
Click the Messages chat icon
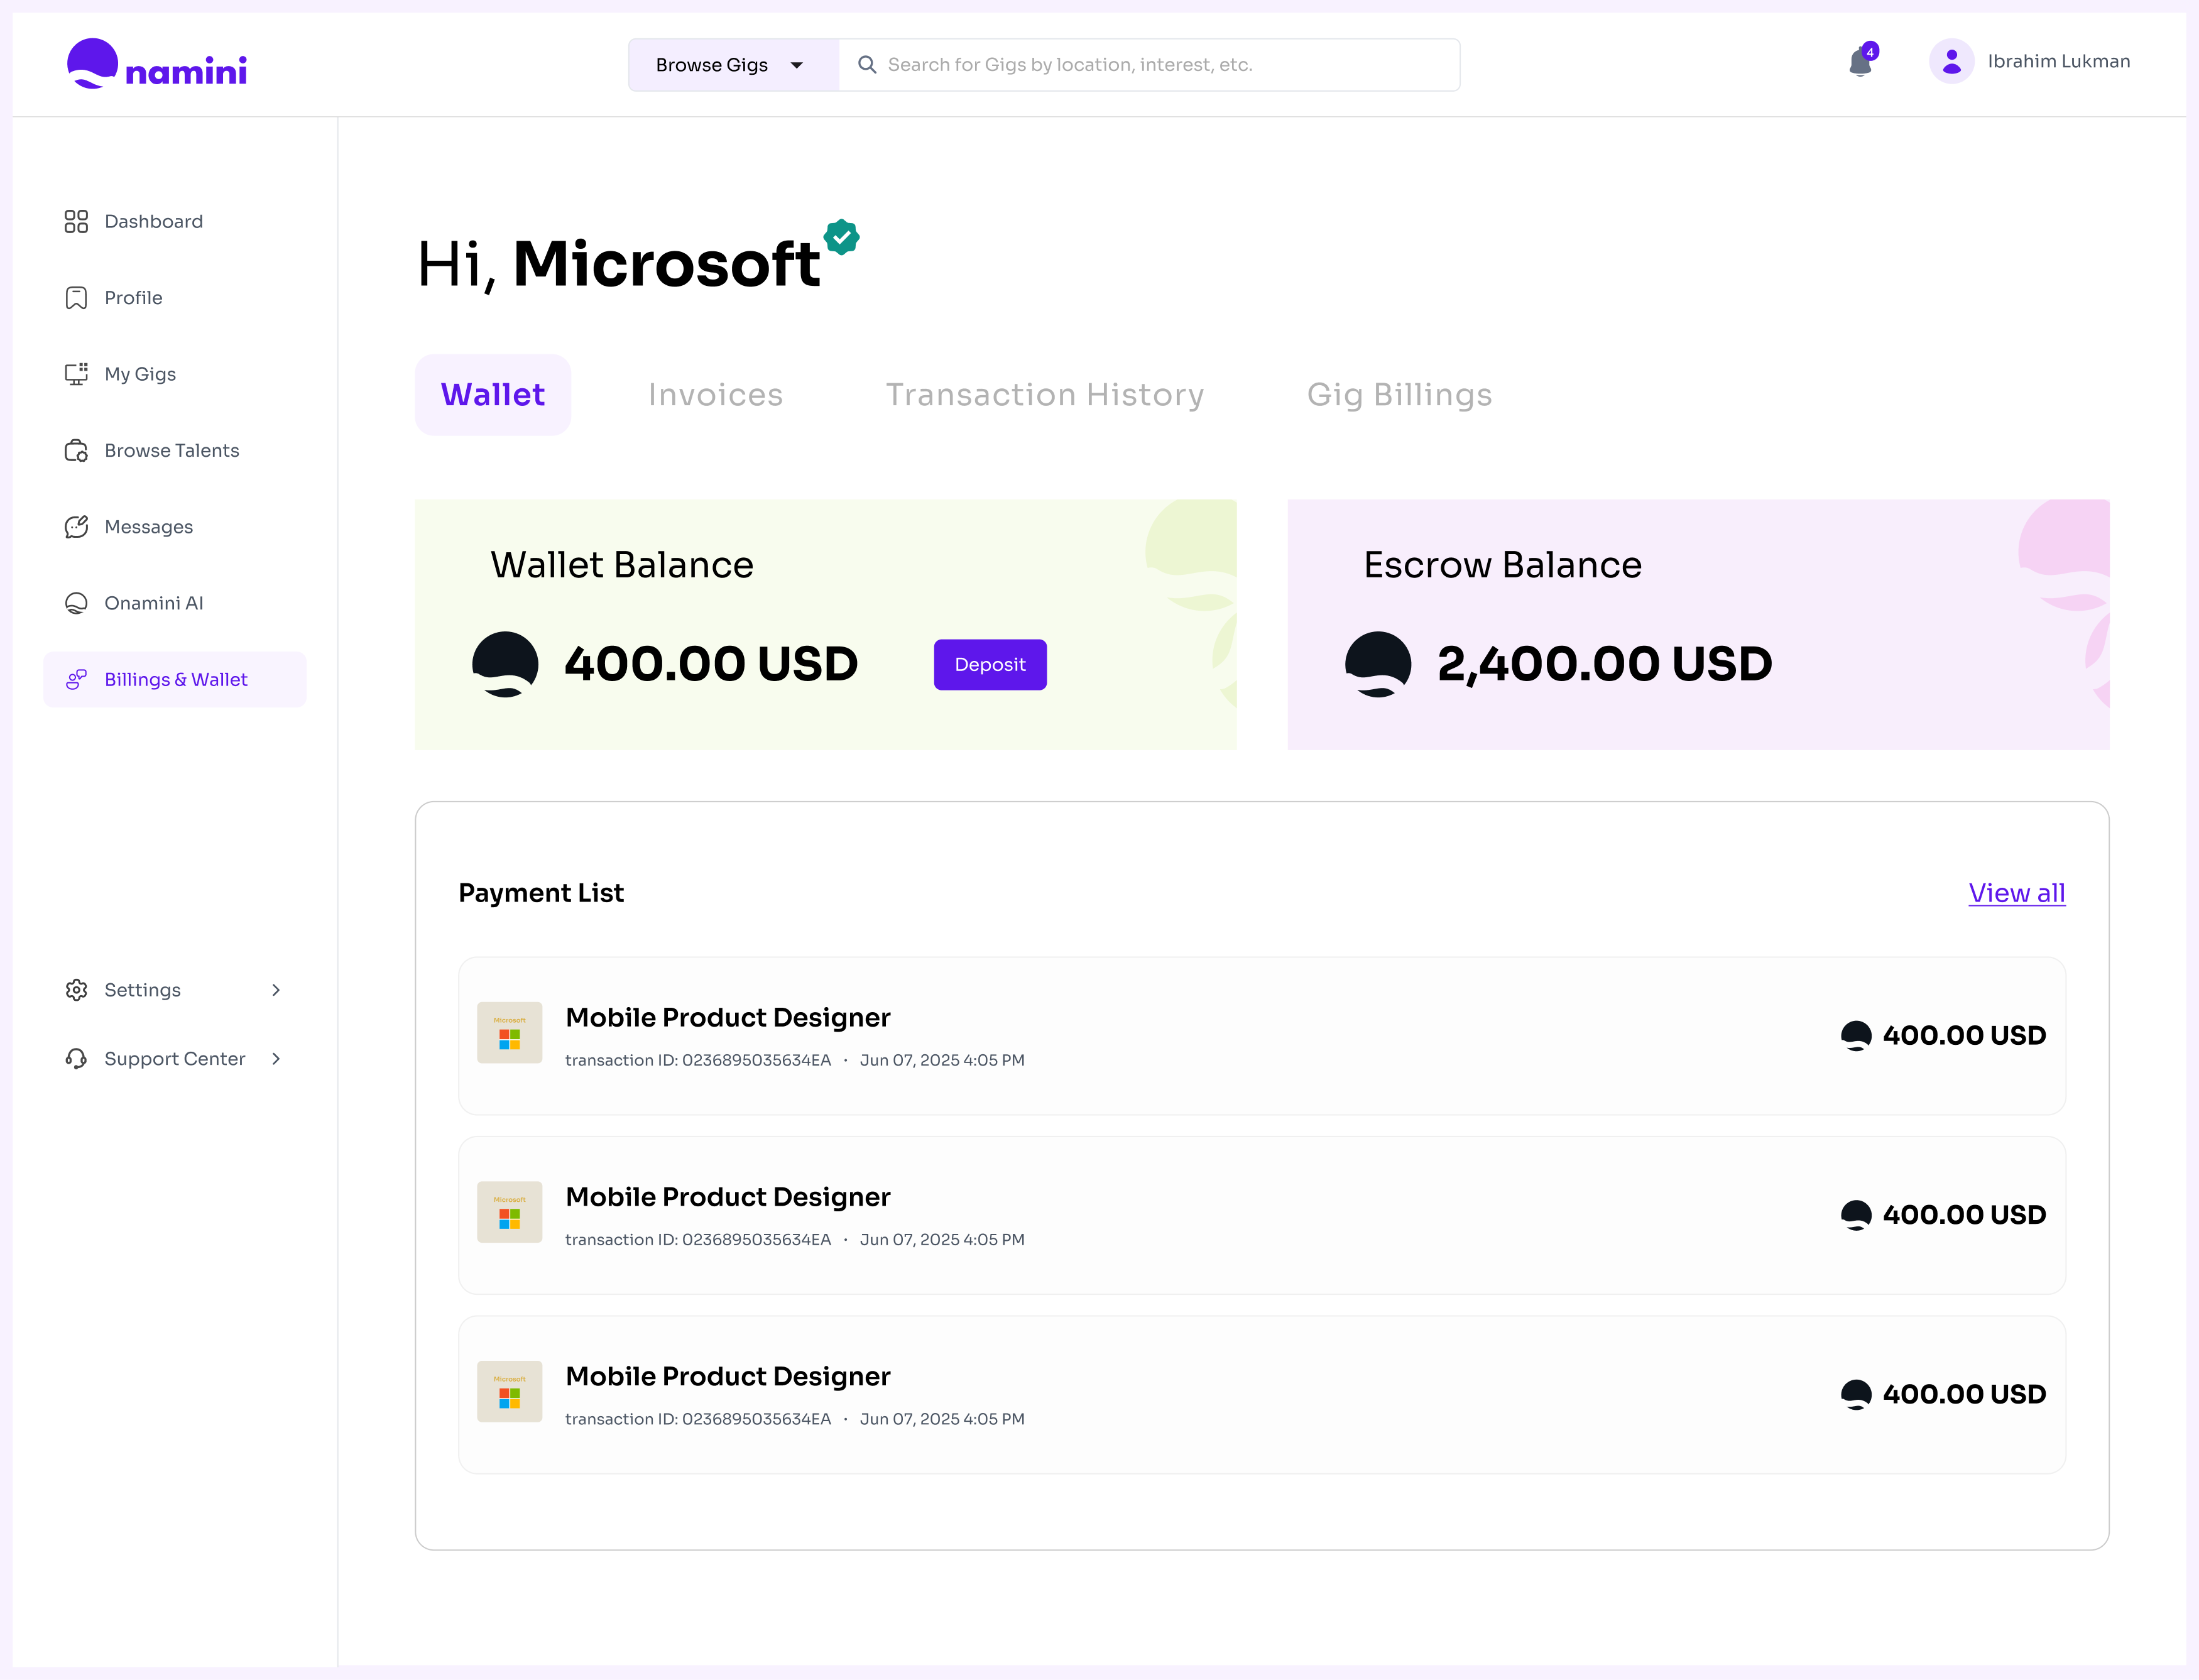coord(76,527)
